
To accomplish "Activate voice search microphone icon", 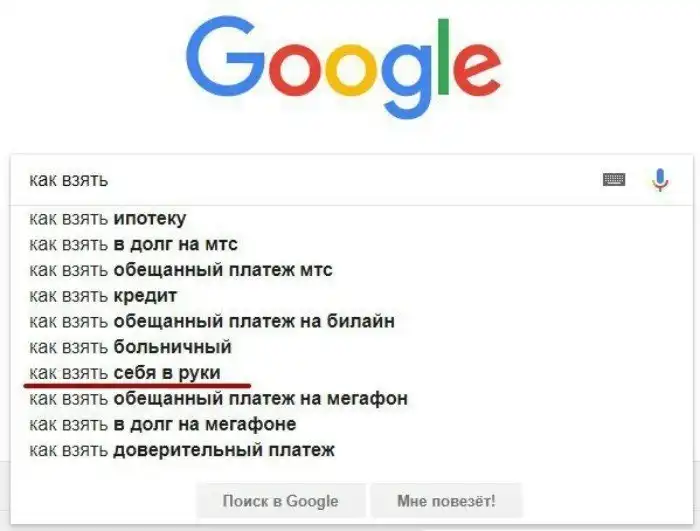I will (659, 180).
